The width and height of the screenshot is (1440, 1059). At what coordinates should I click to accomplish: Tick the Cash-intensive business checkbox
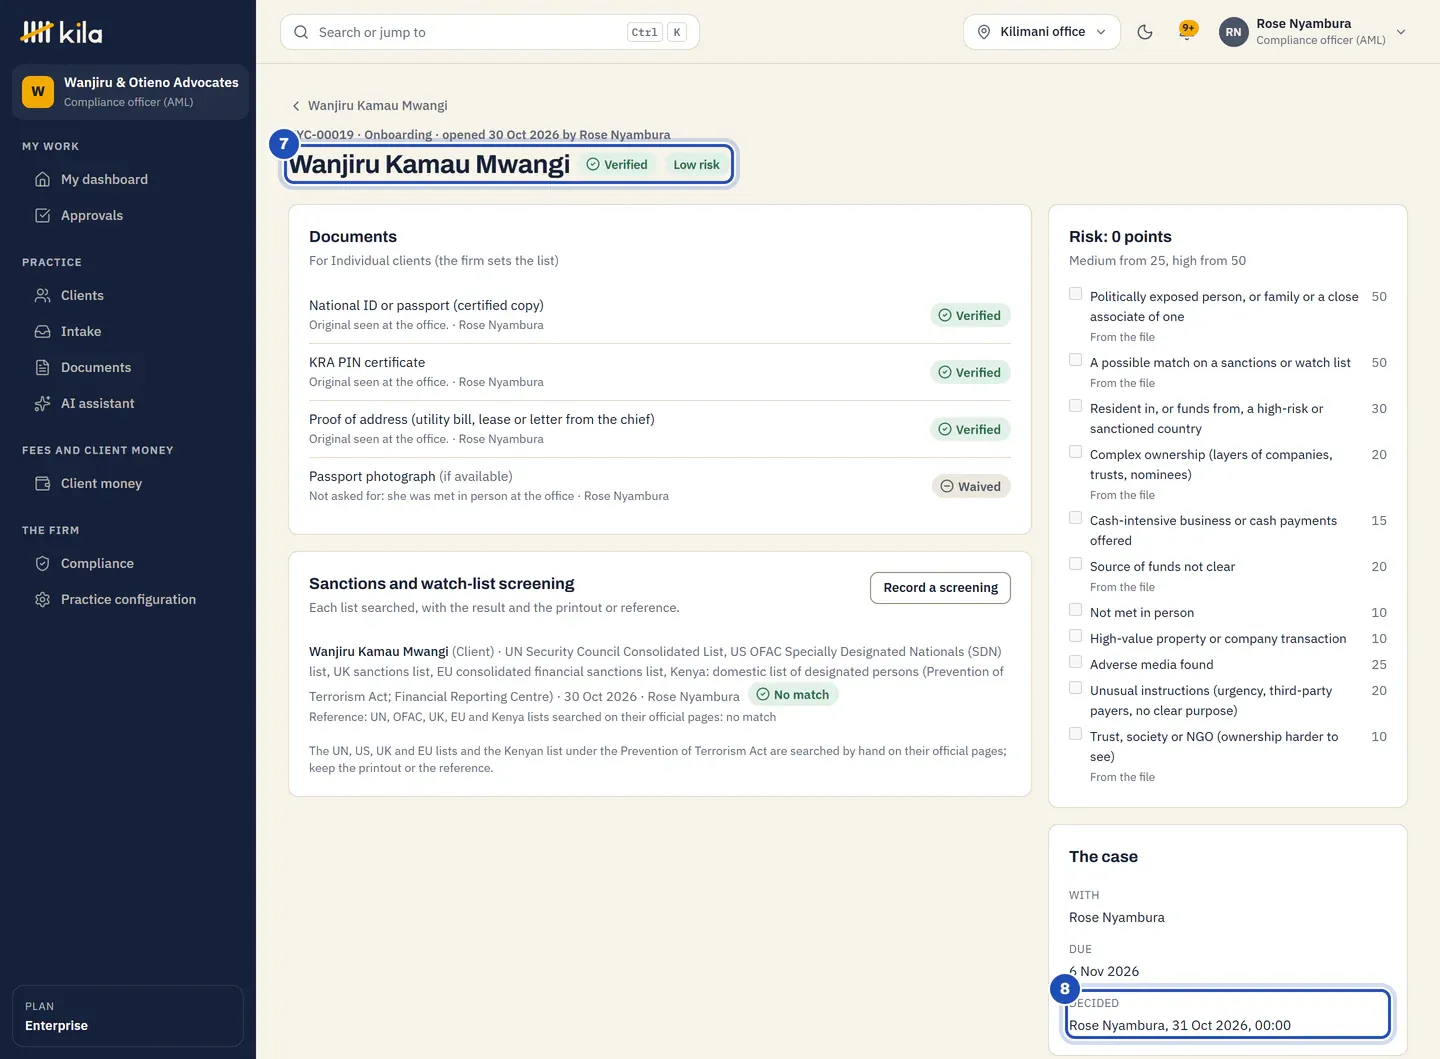pos(1076,518)
